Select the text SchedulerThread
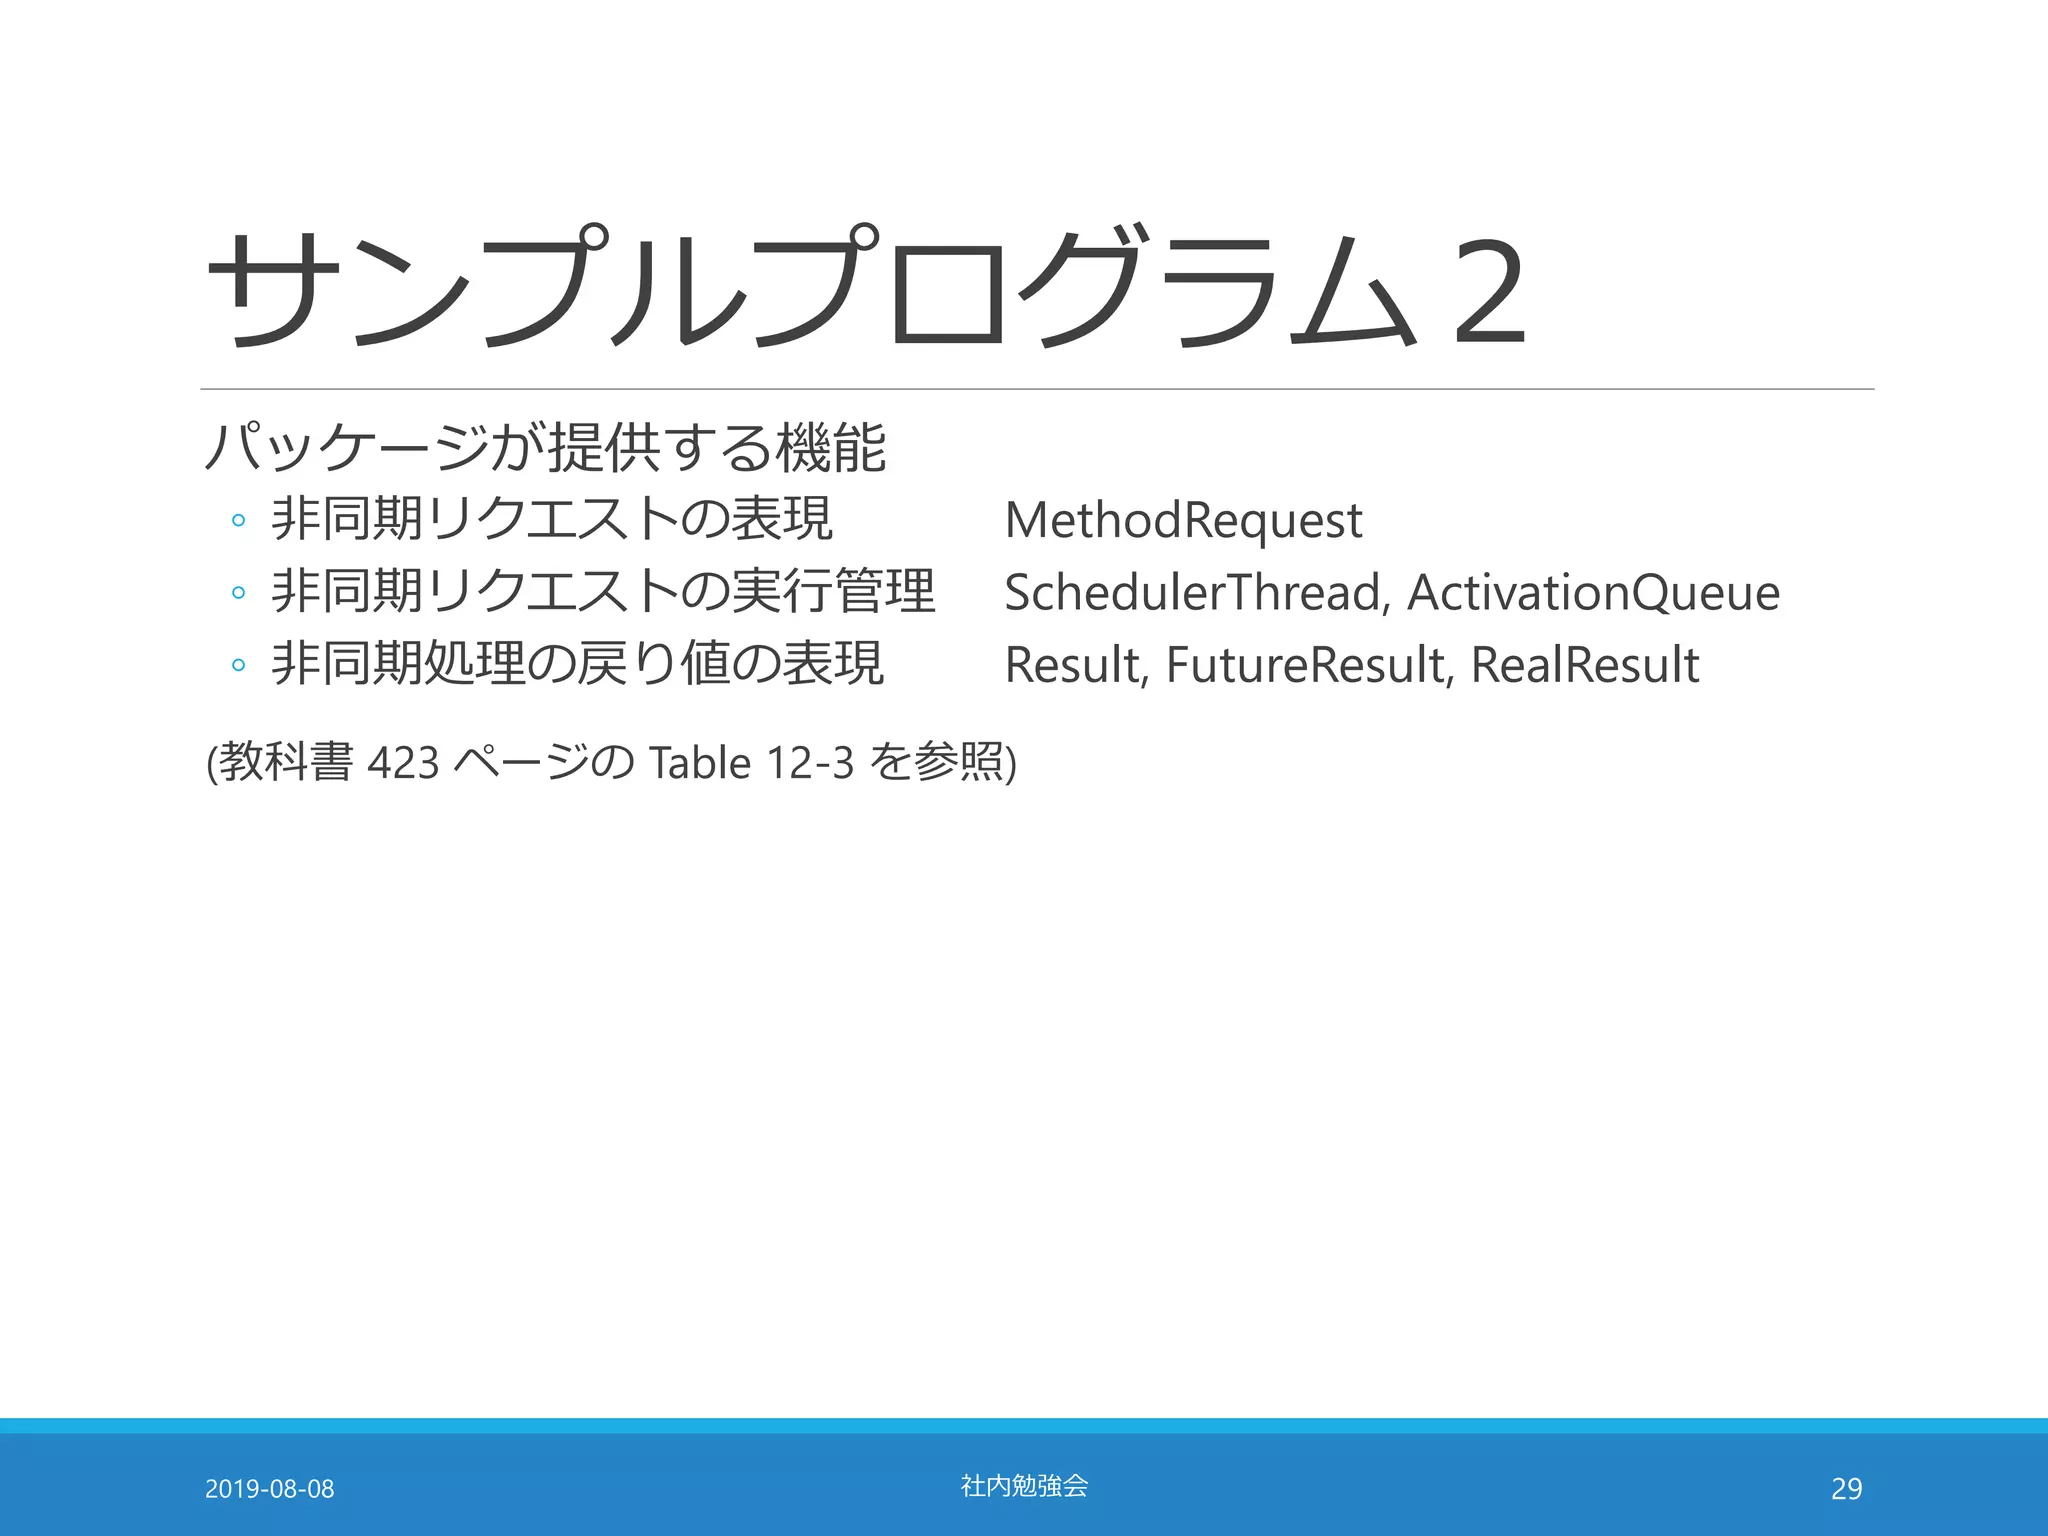This screenshot has height=1536, width=2048. 1194,592
